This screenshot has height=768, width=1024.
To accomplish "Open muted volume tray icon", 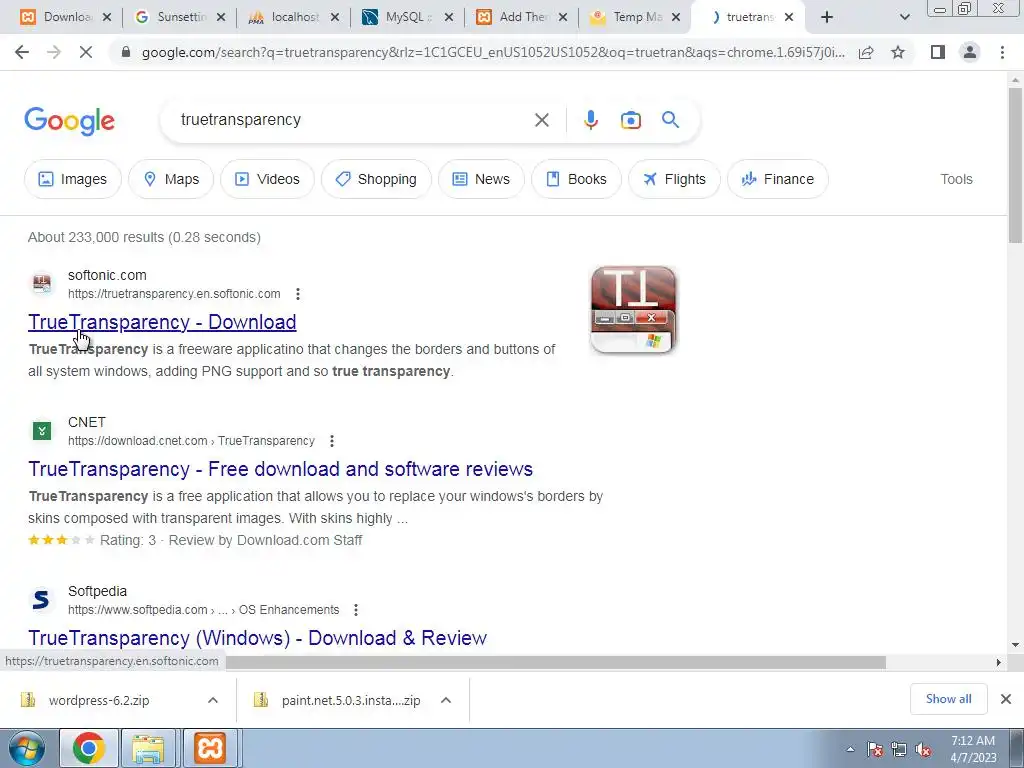I will 923,749.
